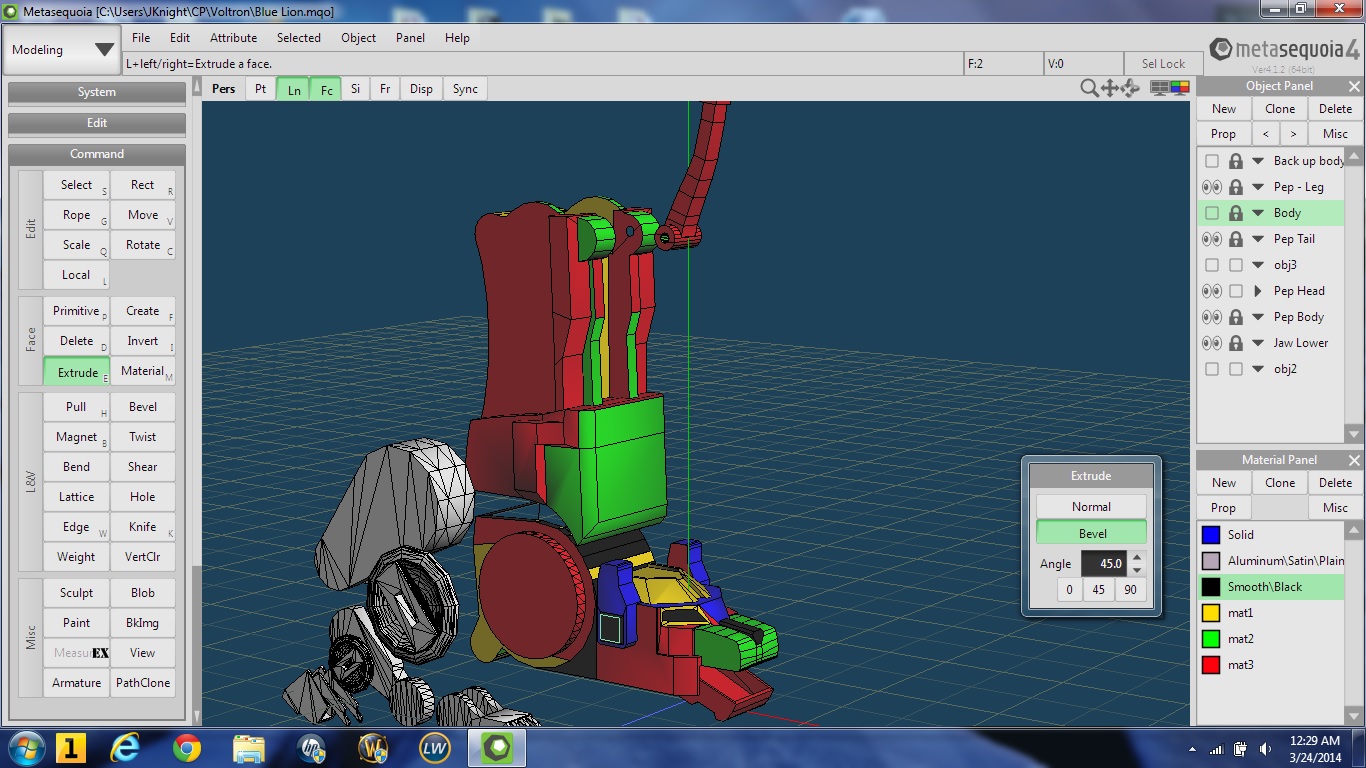
Task: Show the Body object visibility checkbox
Action: tap(1212, 213)
